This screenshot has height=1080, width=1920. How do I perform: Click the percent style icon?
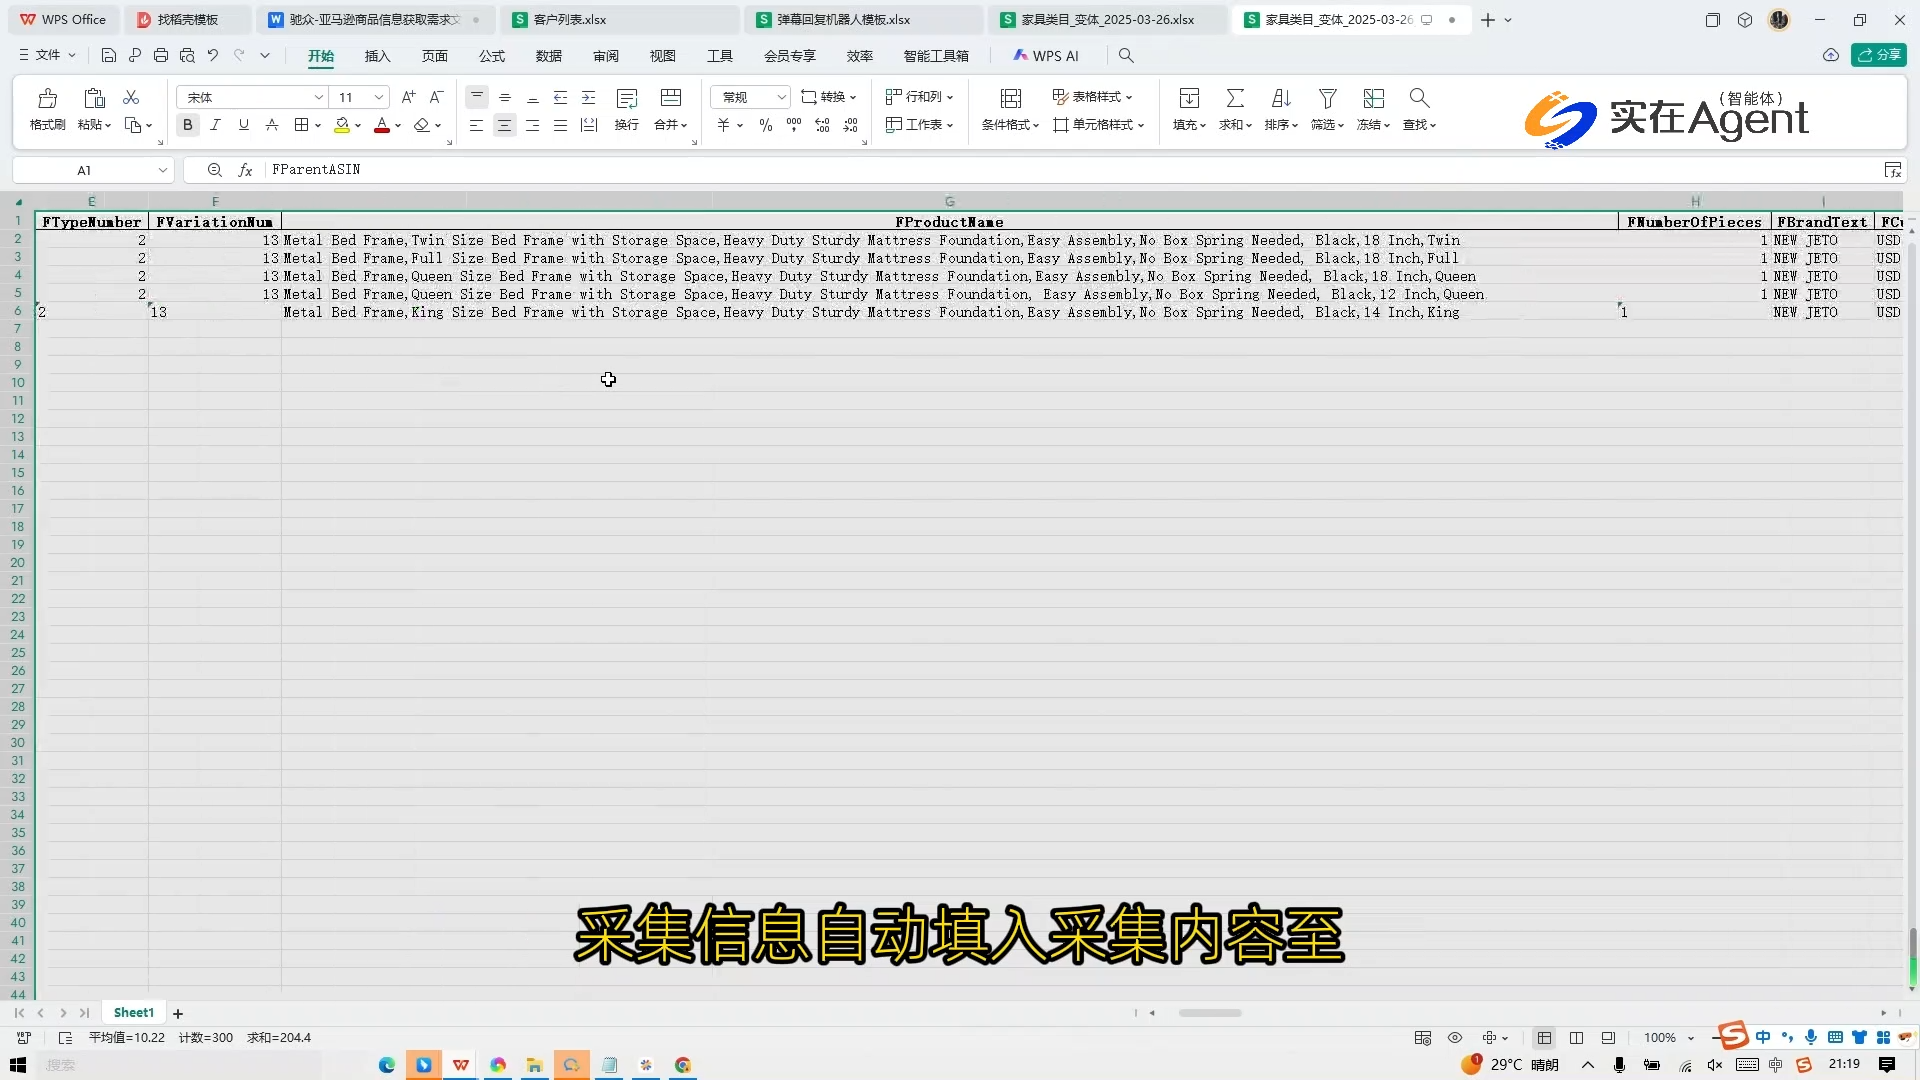[765, 125]
